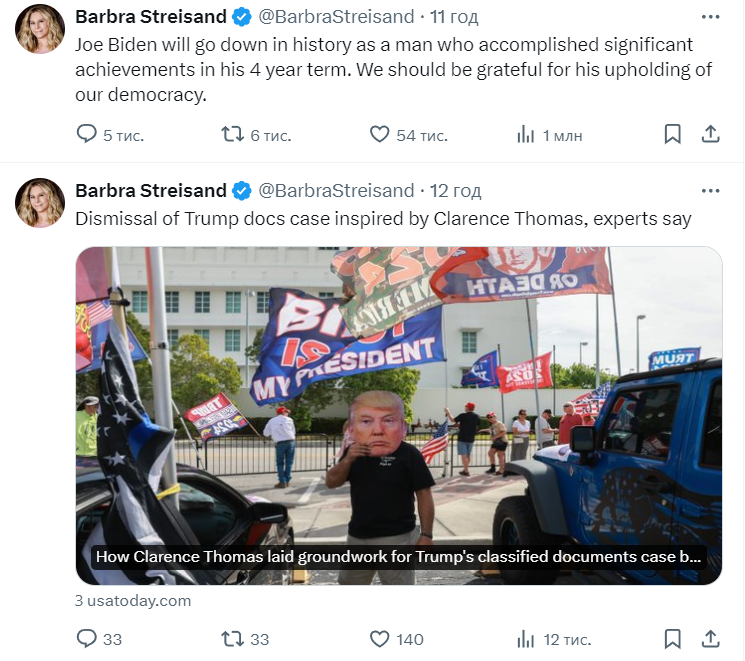Screen dimensions: 745x661
Task: Open Barbra Streisand avatar on second tweet
Action: pyautogui.click(x=40, y=203)
